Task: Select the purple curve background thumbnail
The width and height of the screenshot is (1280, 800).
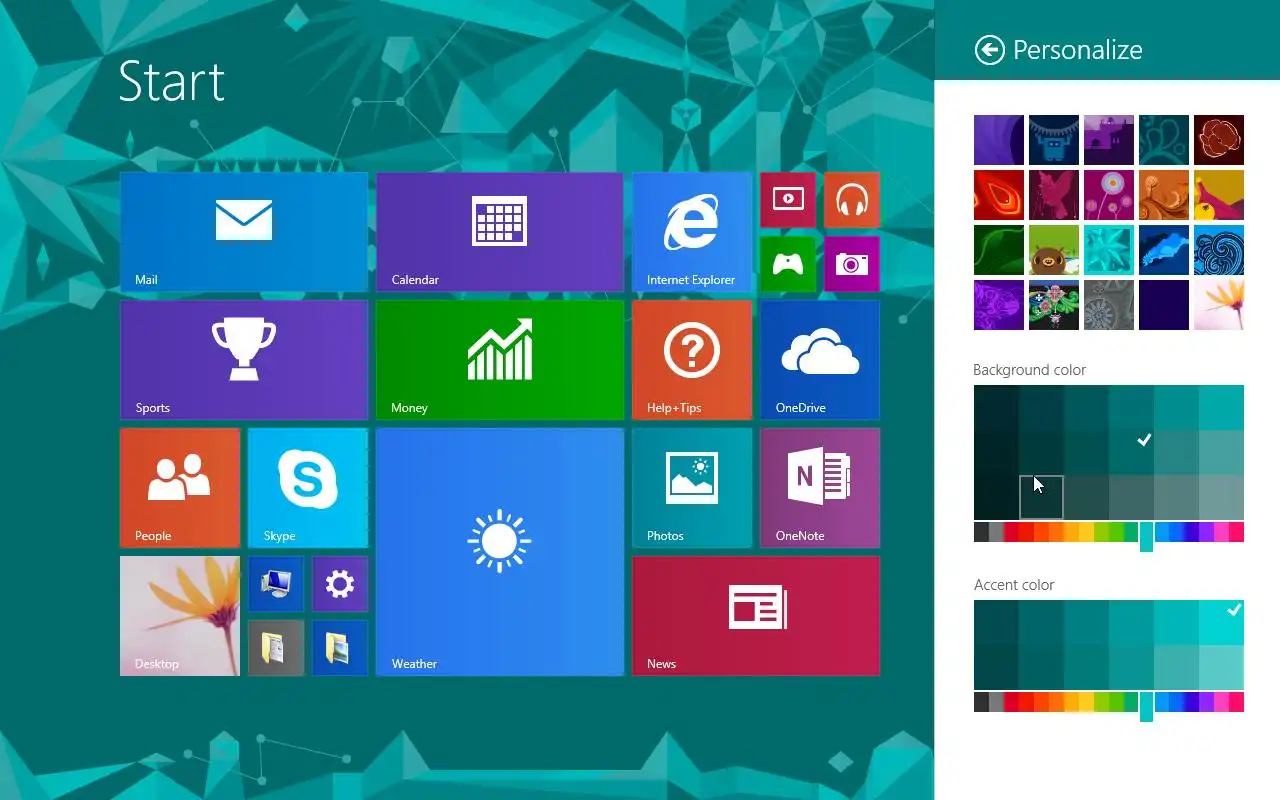Action: coord(999,140)
